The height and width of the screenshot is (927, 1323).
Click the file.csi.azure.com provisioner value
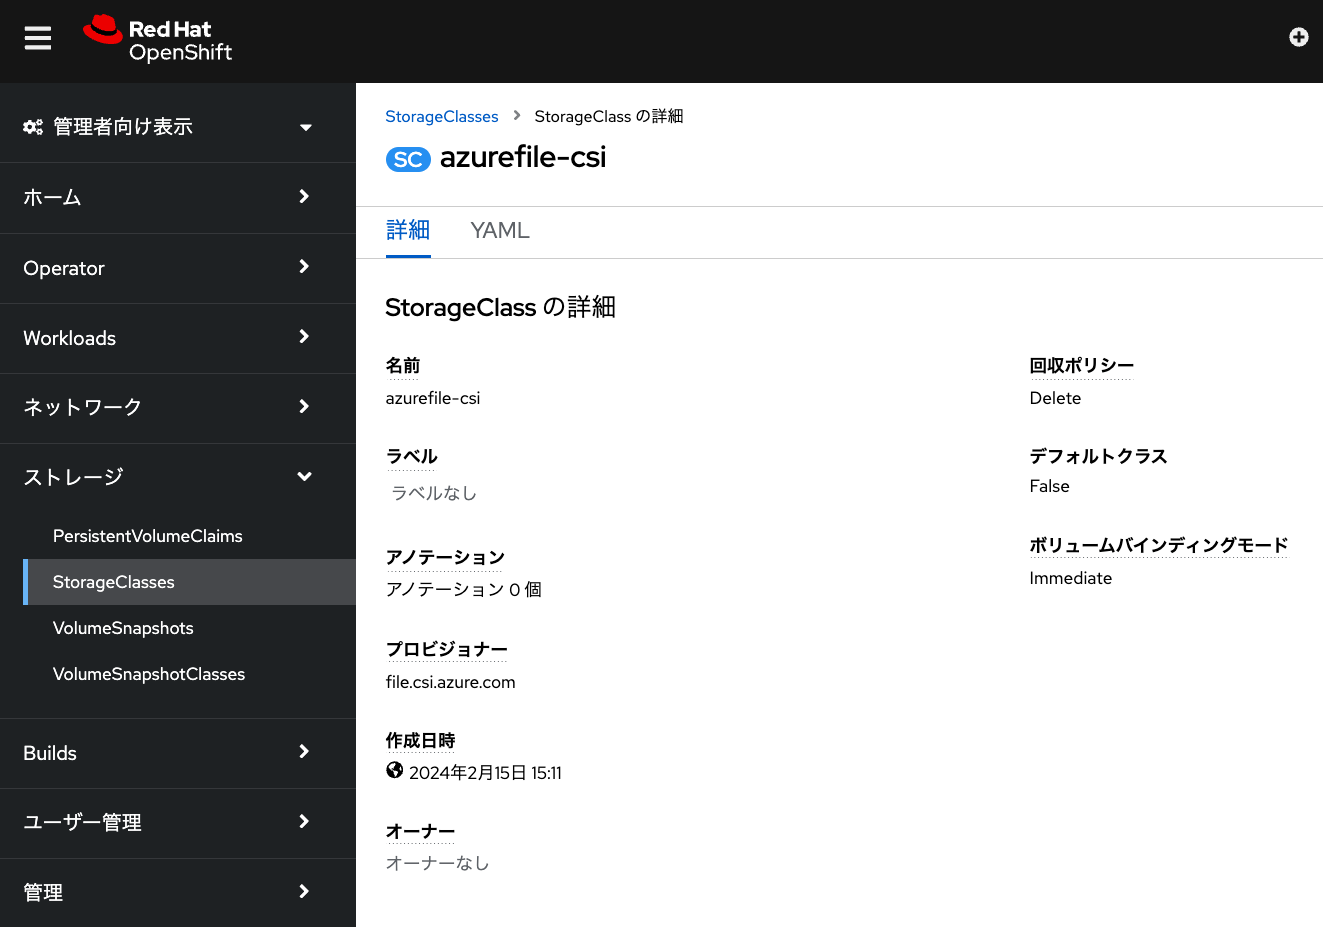pos(451,682)
